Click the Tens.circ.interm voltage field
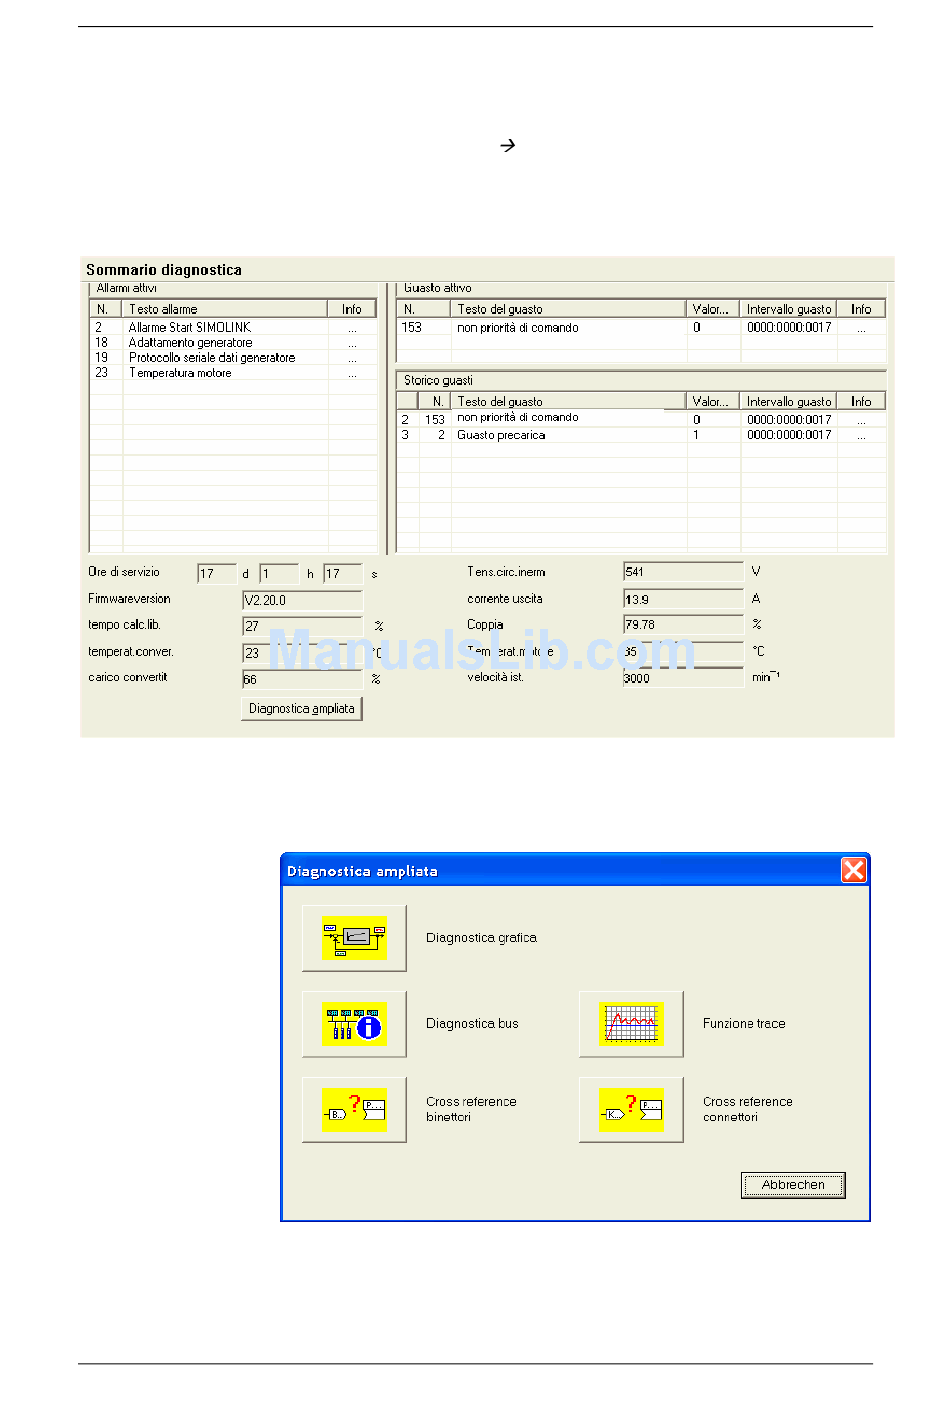Viewport: 950px width, 1409px height. pos(683,572)
